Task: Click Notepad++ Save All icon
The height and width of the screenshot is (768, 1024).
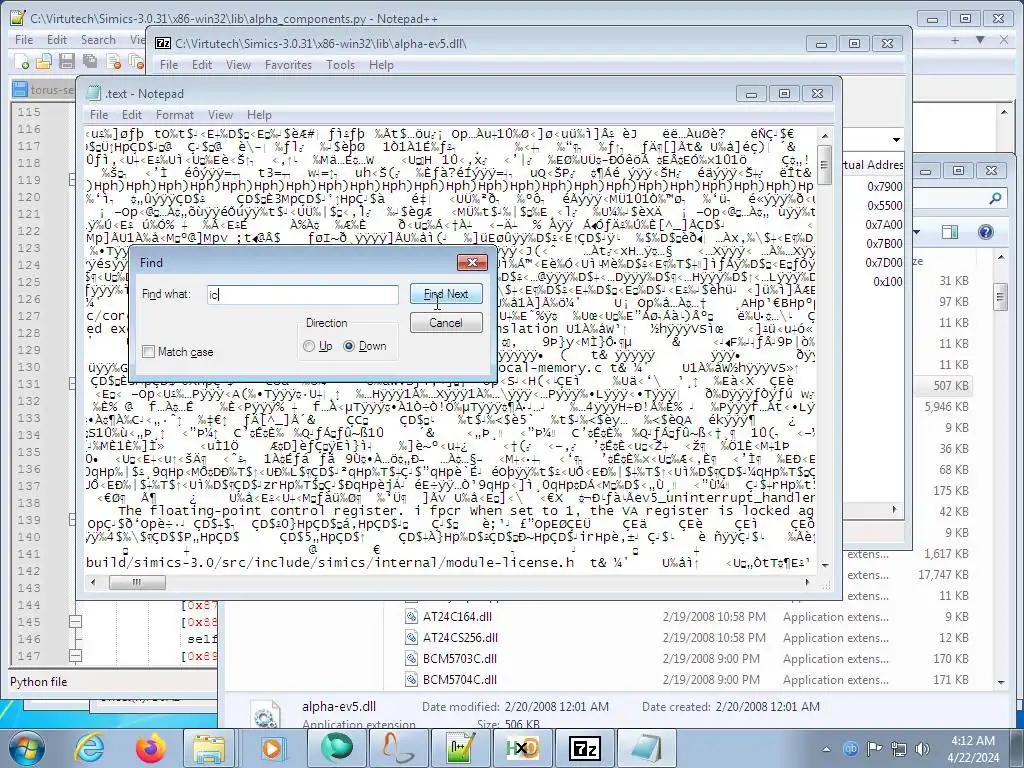Action: [89, 61]
